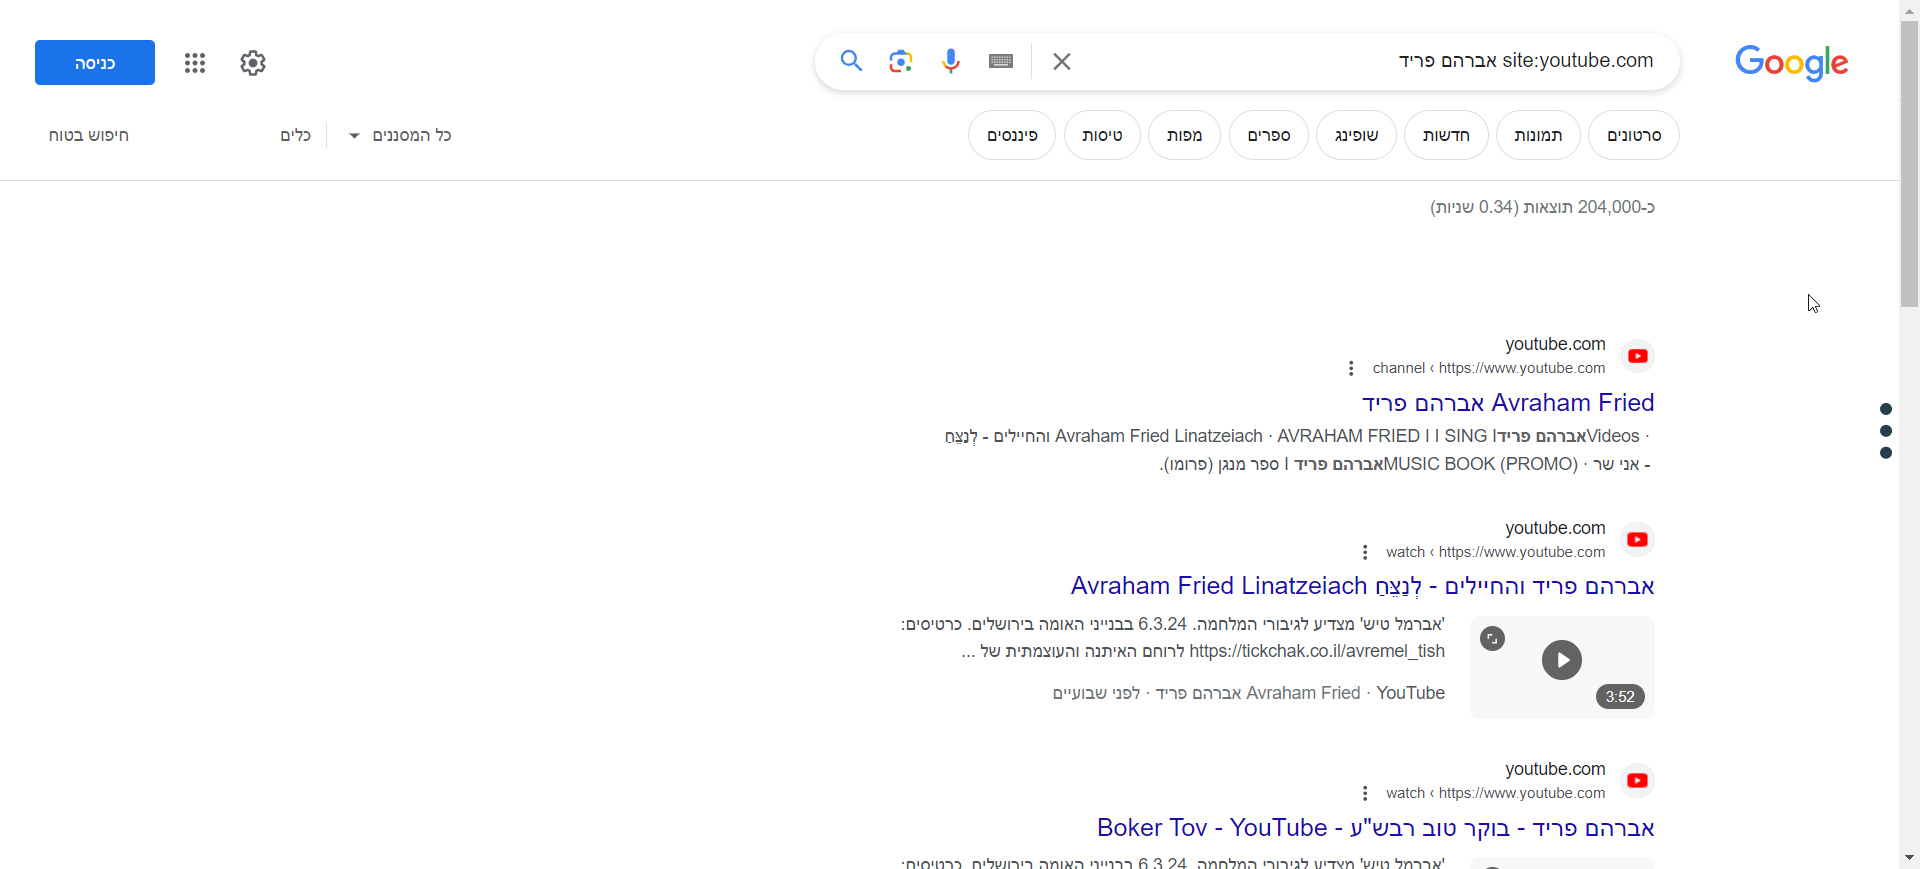Click the tickchak.co.il link in snippet

point(1316,651)
